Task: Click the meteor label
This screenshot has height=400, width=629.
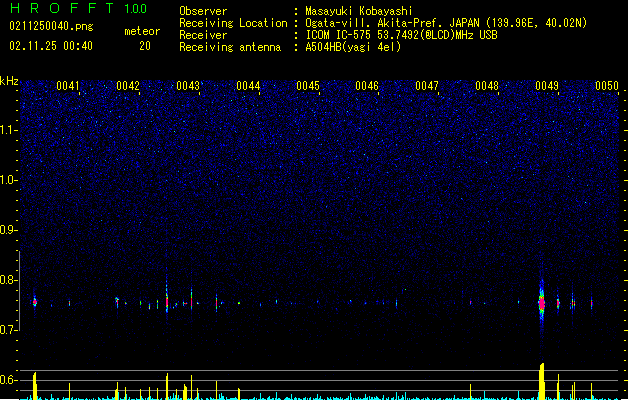Action: 142,31
